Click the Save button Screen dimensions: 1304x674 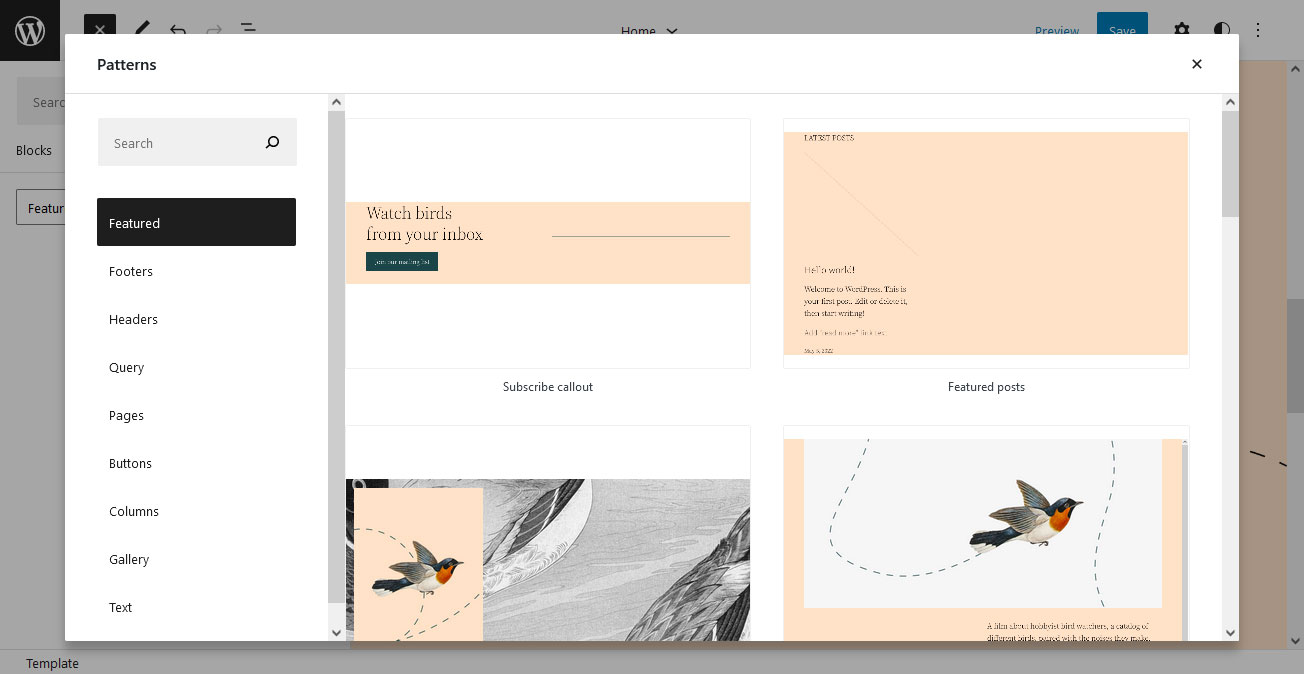[1121, 30]
